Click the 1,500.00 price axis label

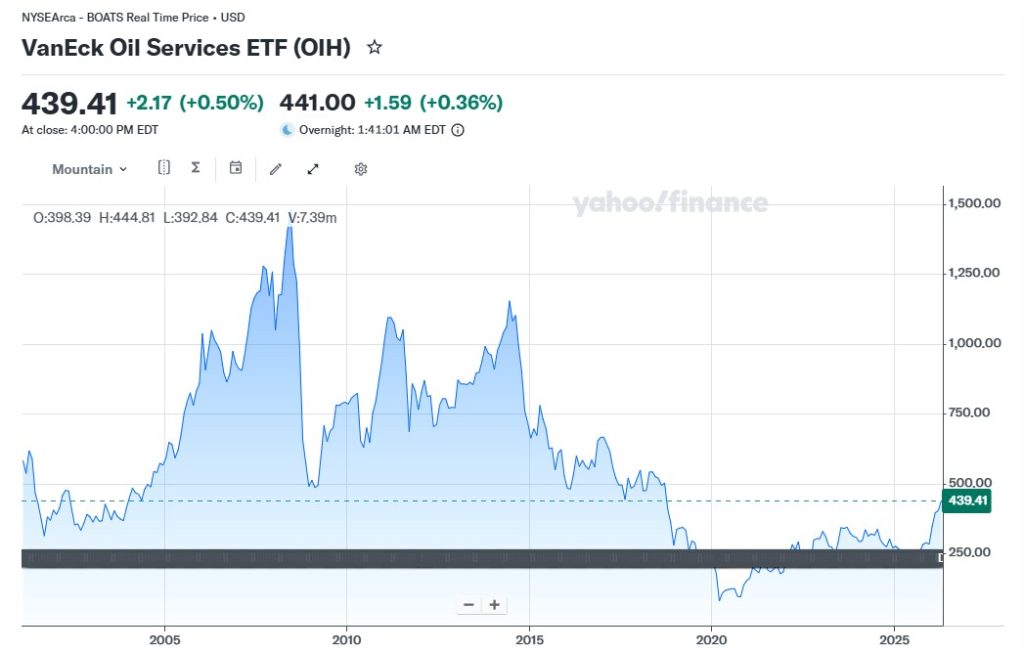[x=976, y=204]
